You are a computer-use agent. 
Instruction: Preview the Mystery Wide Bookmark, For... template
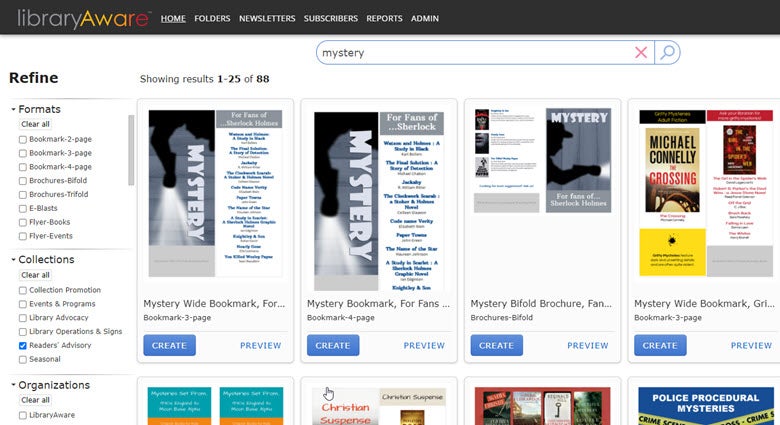(x=260, y=345)
